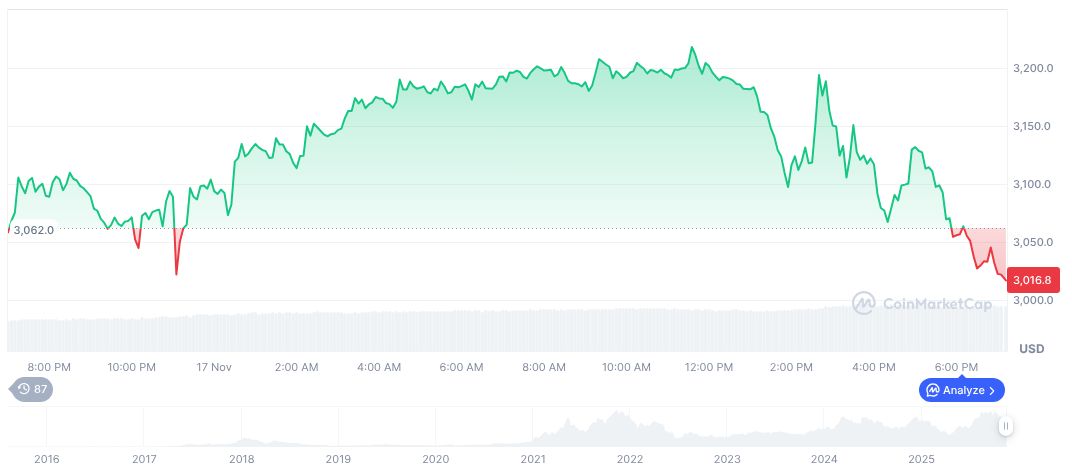Click the 2021 year on the timeline navigator
Viewport: 1072px width, 470px height.
[533, 459]
